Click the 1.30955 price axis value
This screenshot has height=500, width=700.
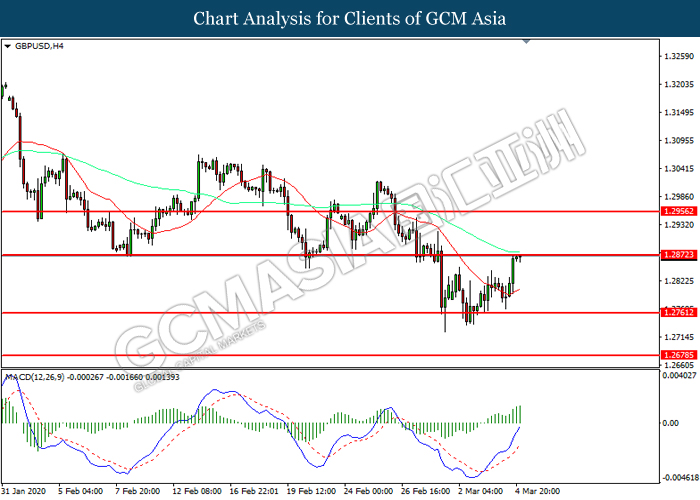point(679,141)
